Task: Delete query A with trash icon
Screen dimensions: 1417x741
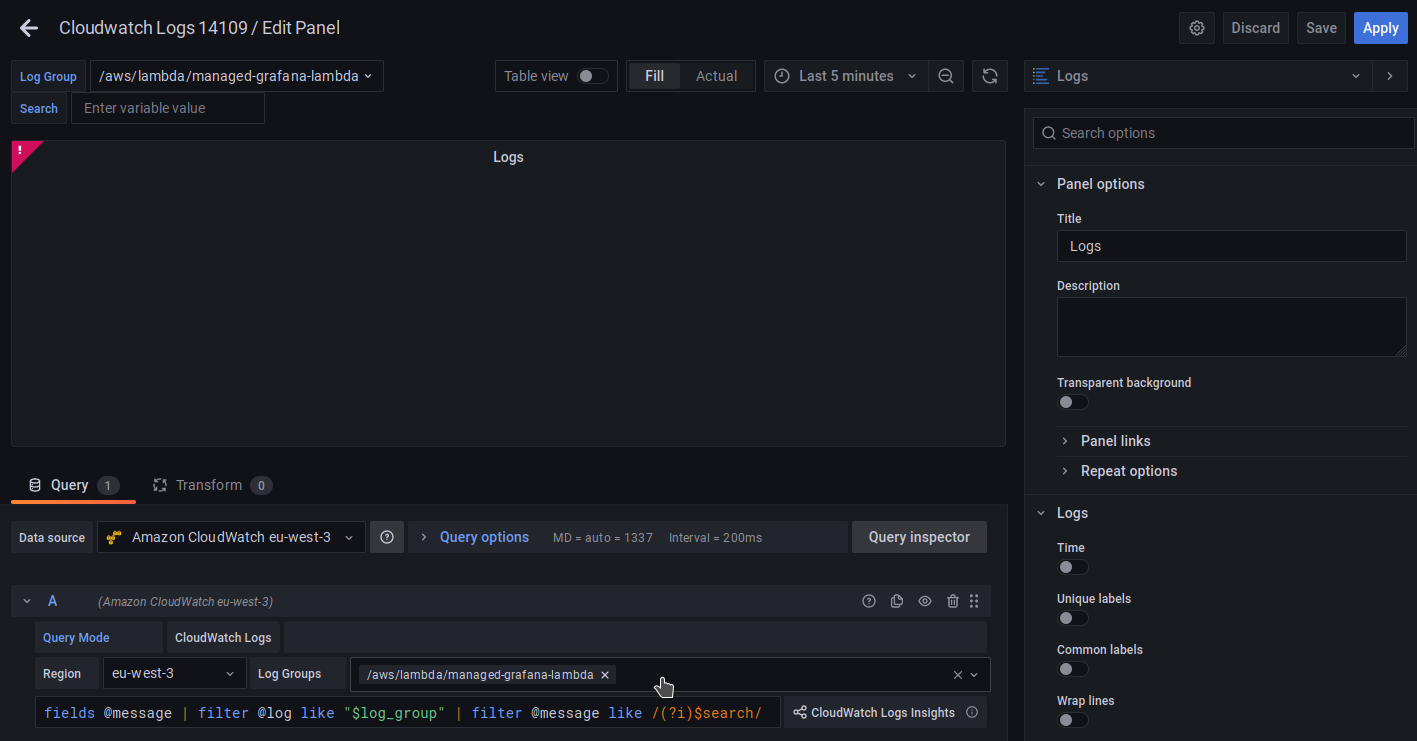Action: pyautogui.click(x=953, y=601)
